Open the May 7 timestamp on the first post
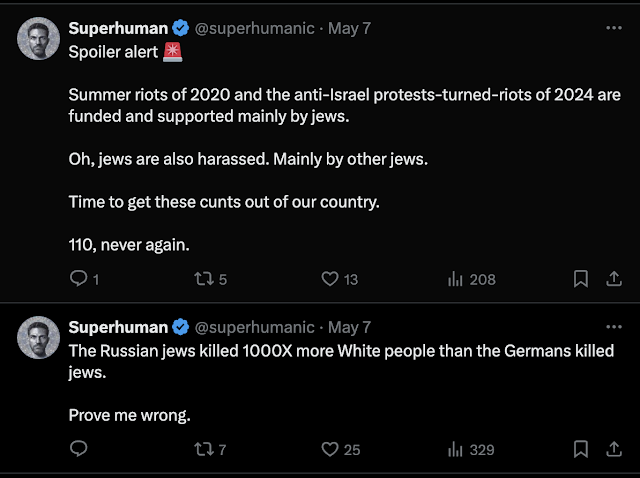The height and width of the screenshot is (478, 640). click(349, 28)
